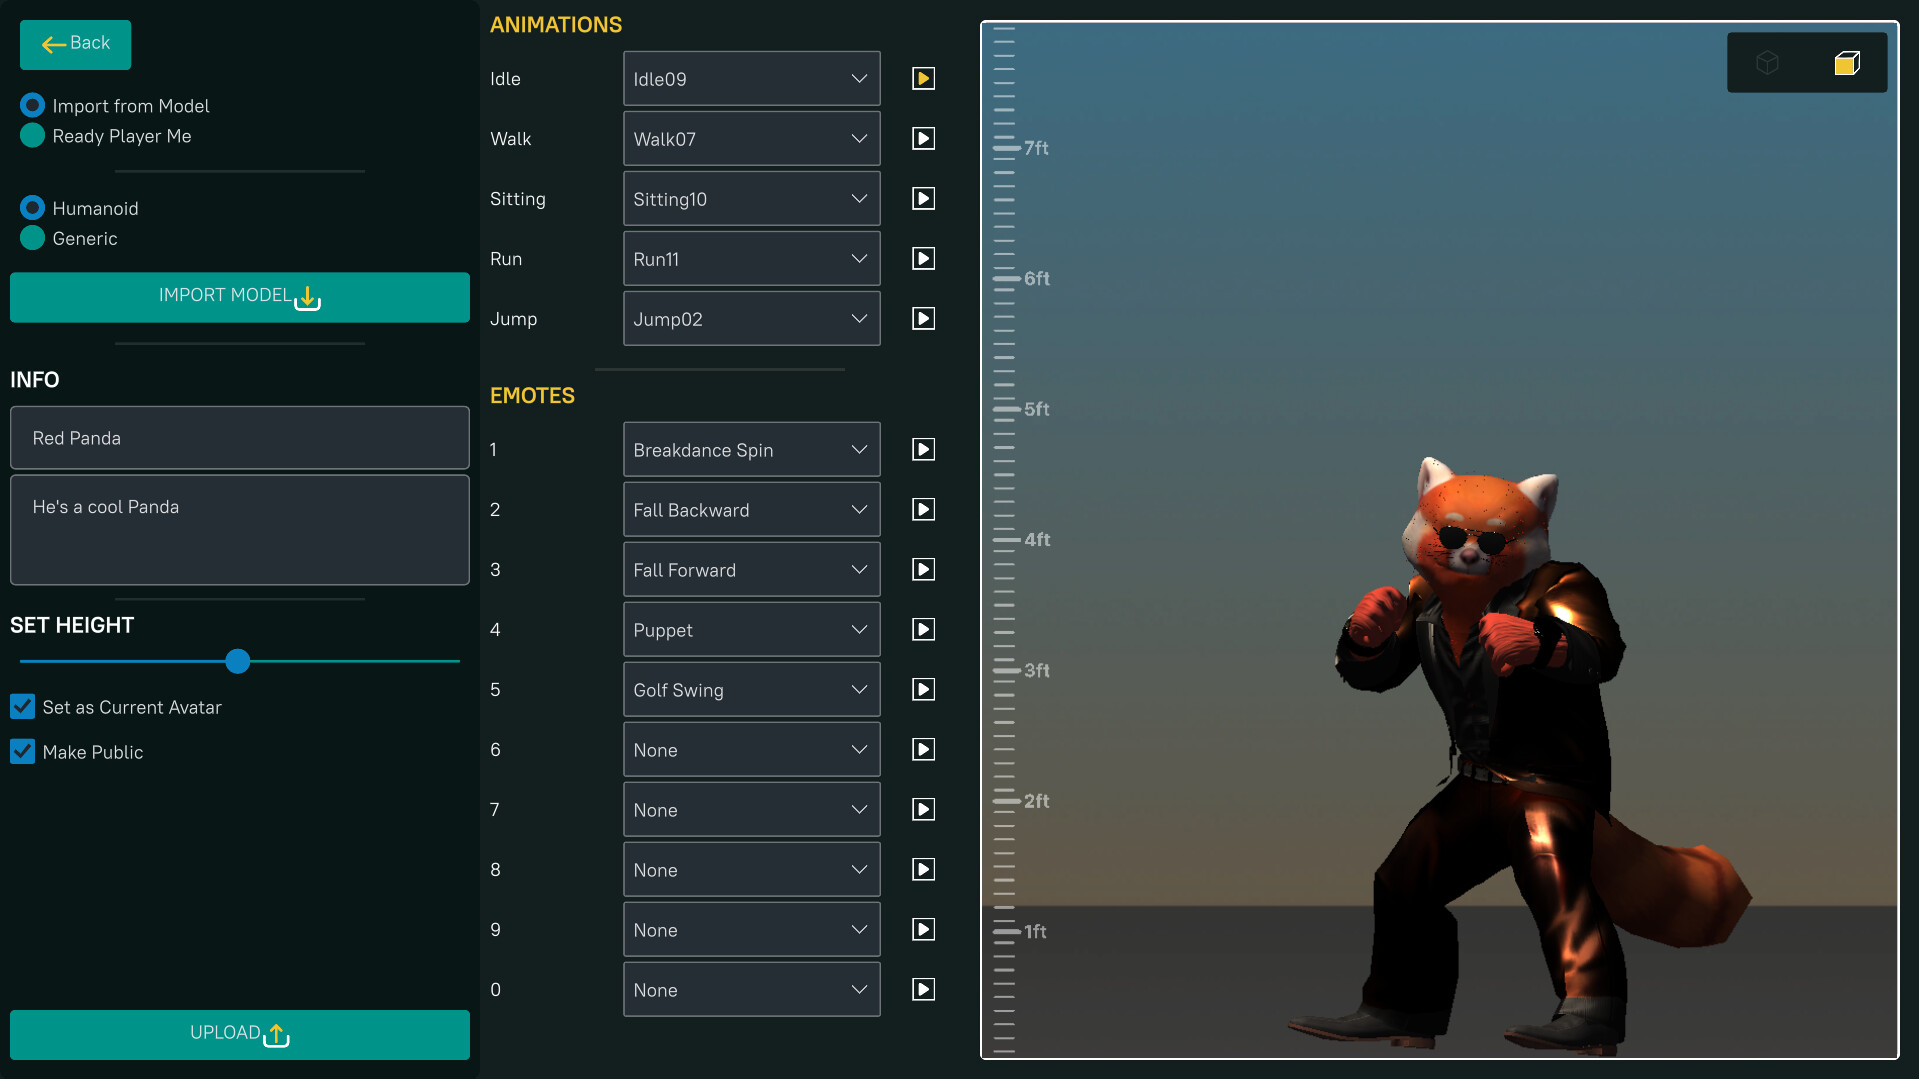Click the Import Model button
Image resolution: width=1919 pixels, height=1079 pixels.
(x=239, y=297)
